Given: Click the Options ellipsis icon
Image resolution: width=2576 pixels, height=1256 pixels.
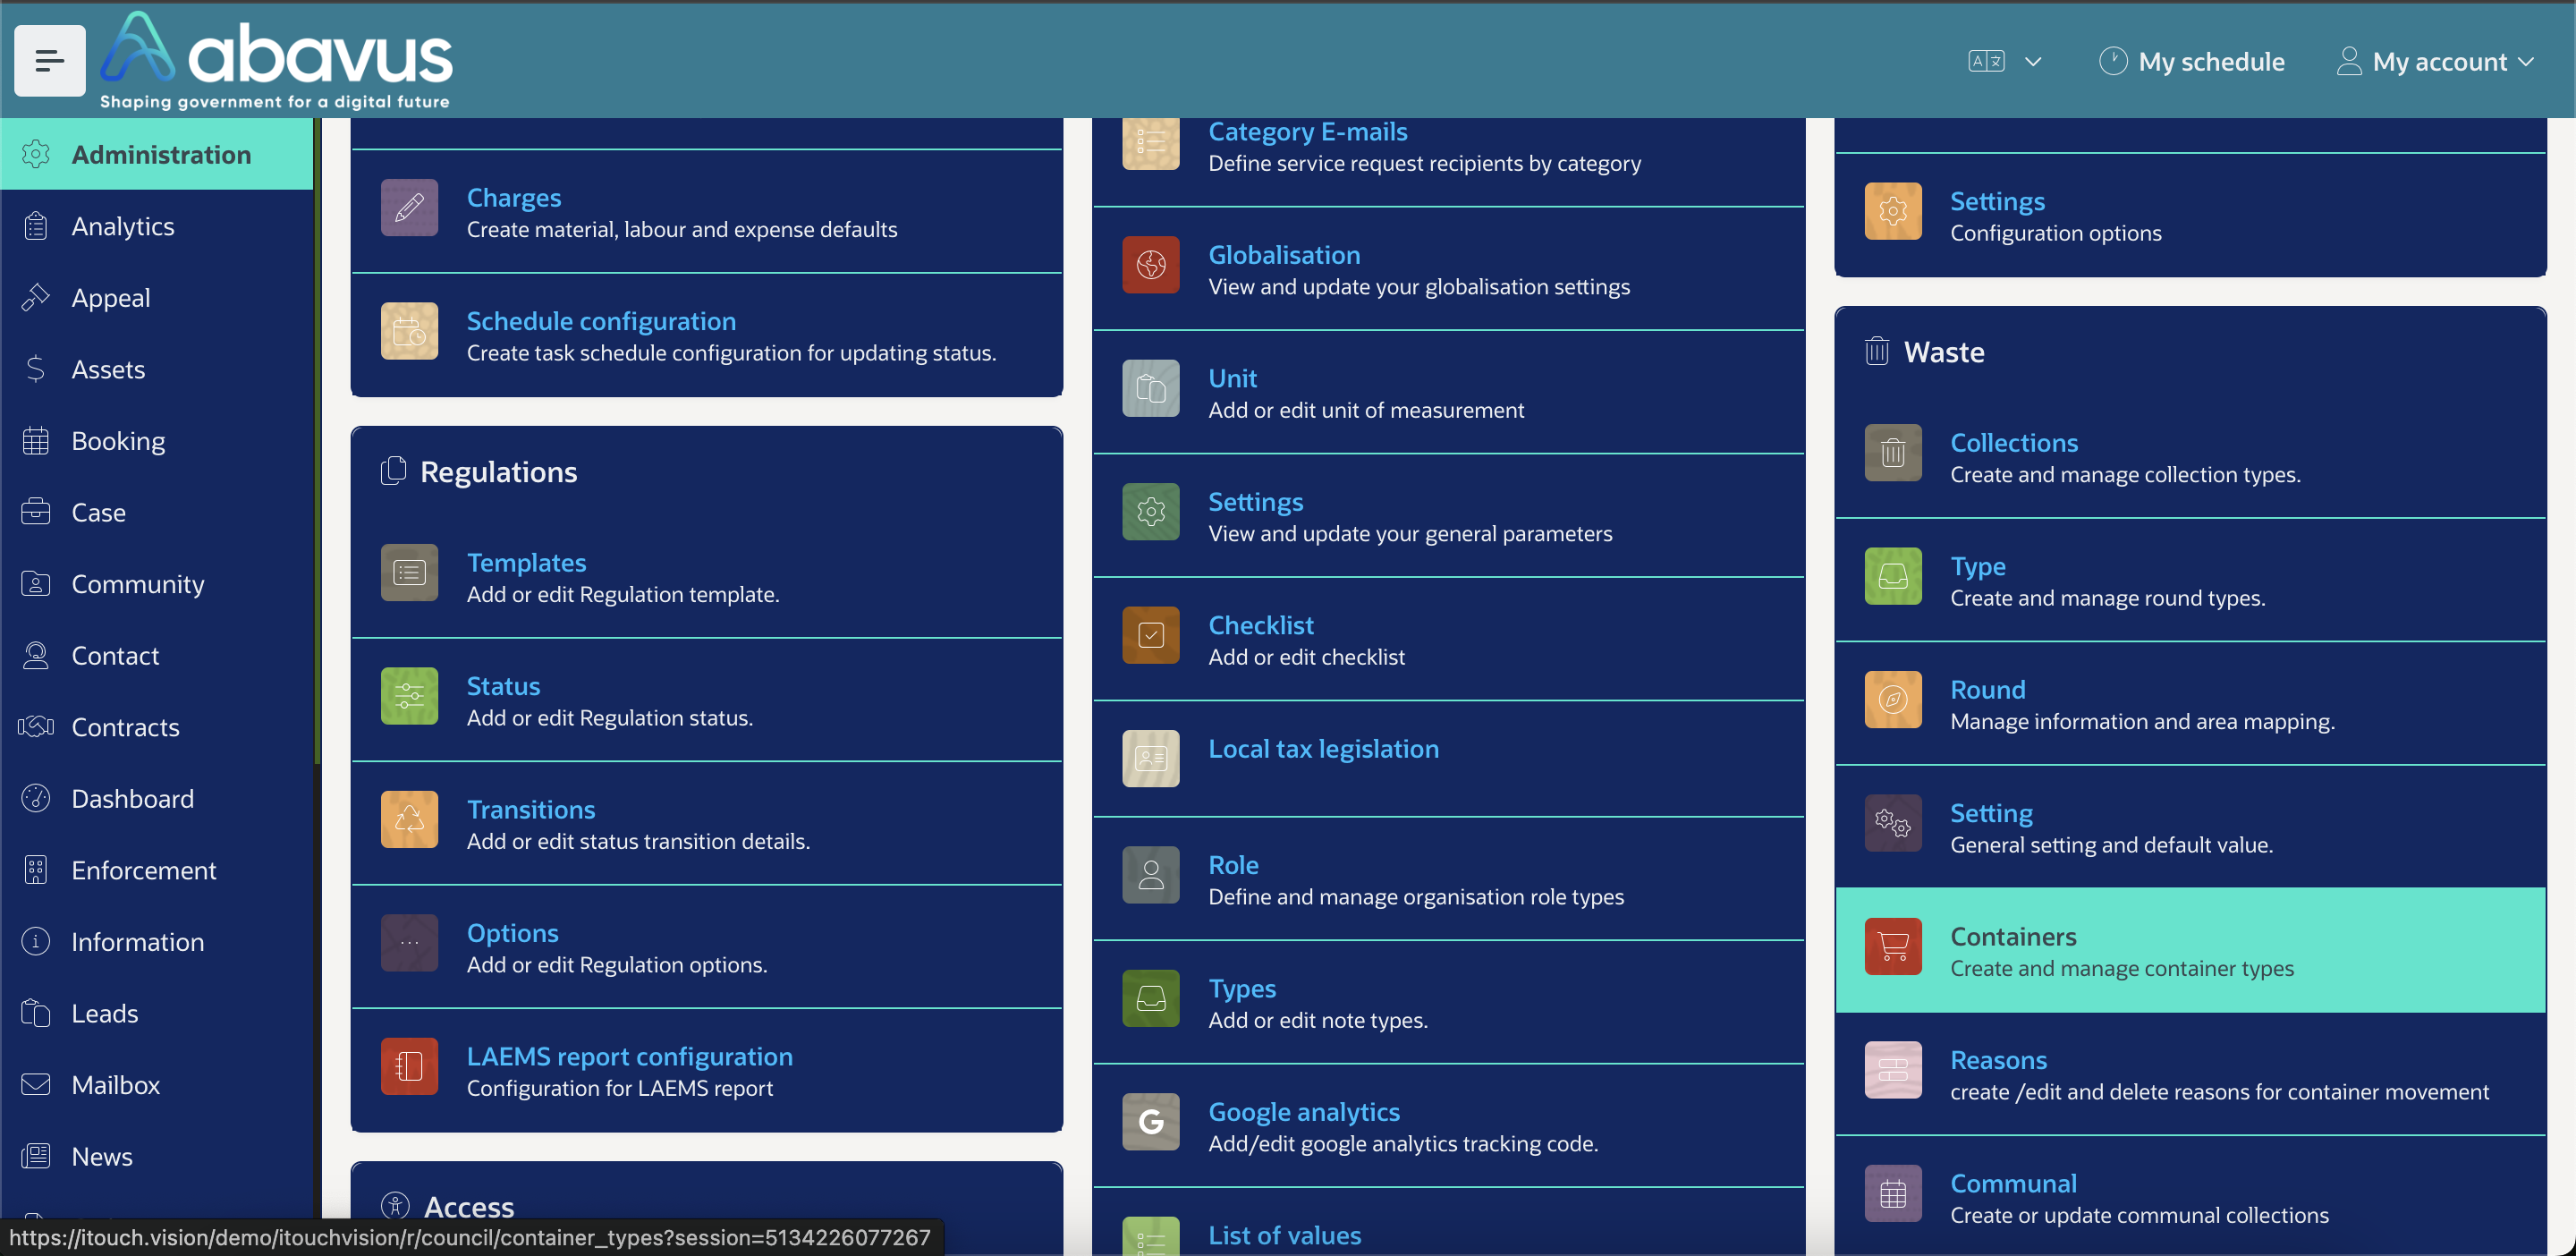Looking at the screenshot, I should (x=409, y=943).
